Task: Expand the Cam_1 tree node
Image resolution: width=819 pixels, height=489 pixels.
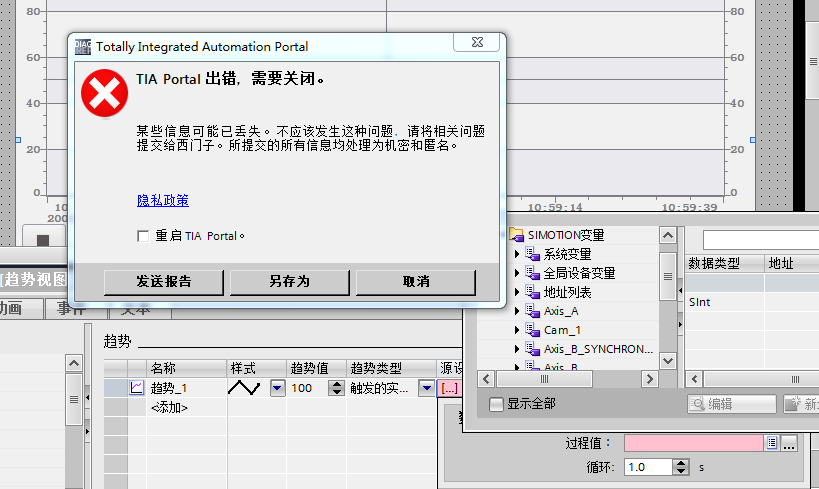Action: 517,330
